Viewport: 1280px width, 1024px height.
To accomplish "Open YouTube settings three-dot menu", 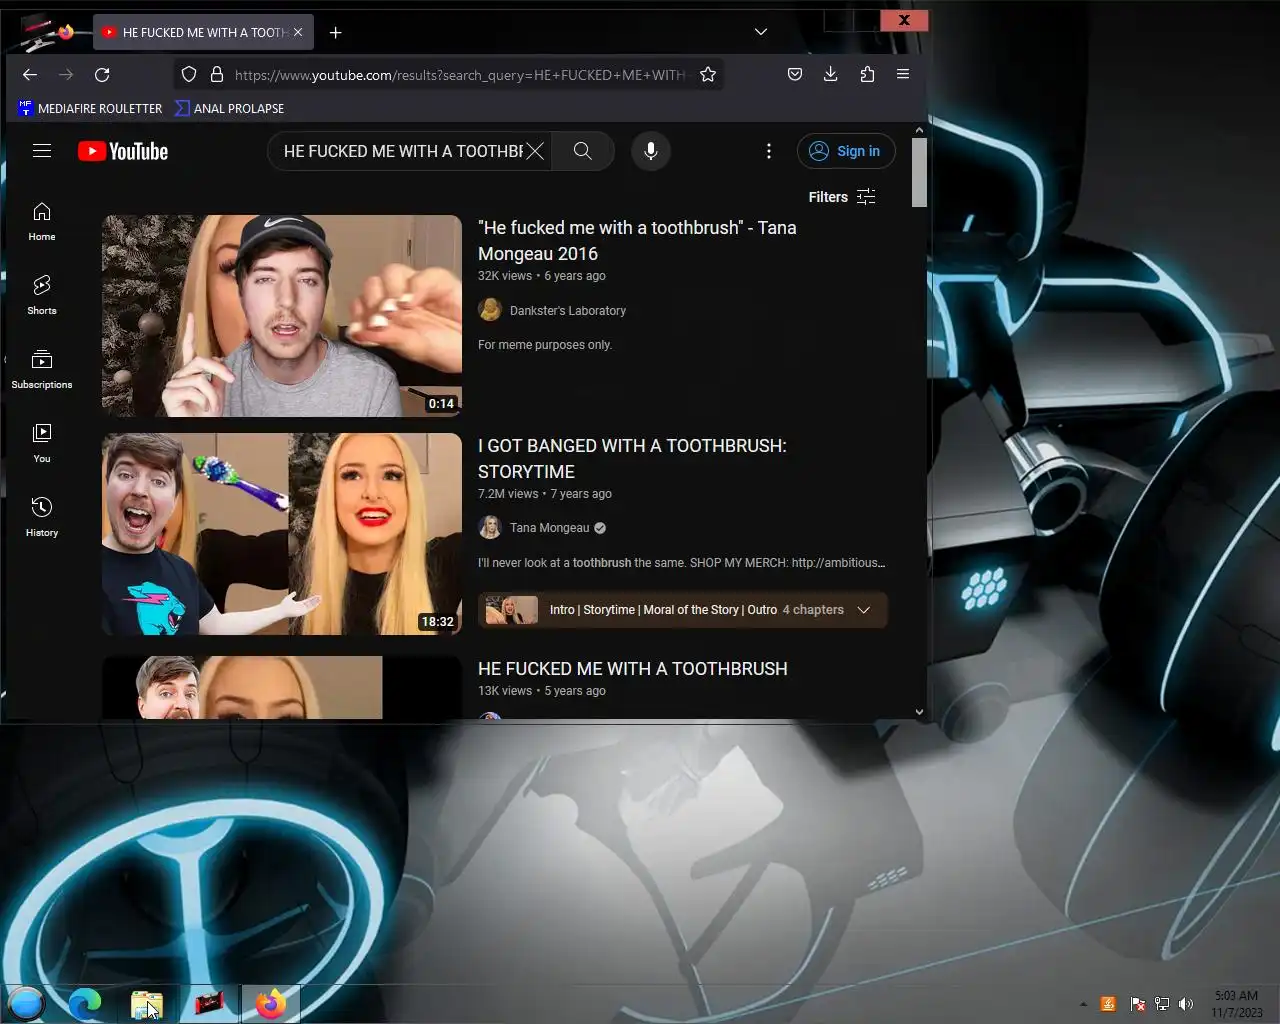I will [x=769, y=151].
